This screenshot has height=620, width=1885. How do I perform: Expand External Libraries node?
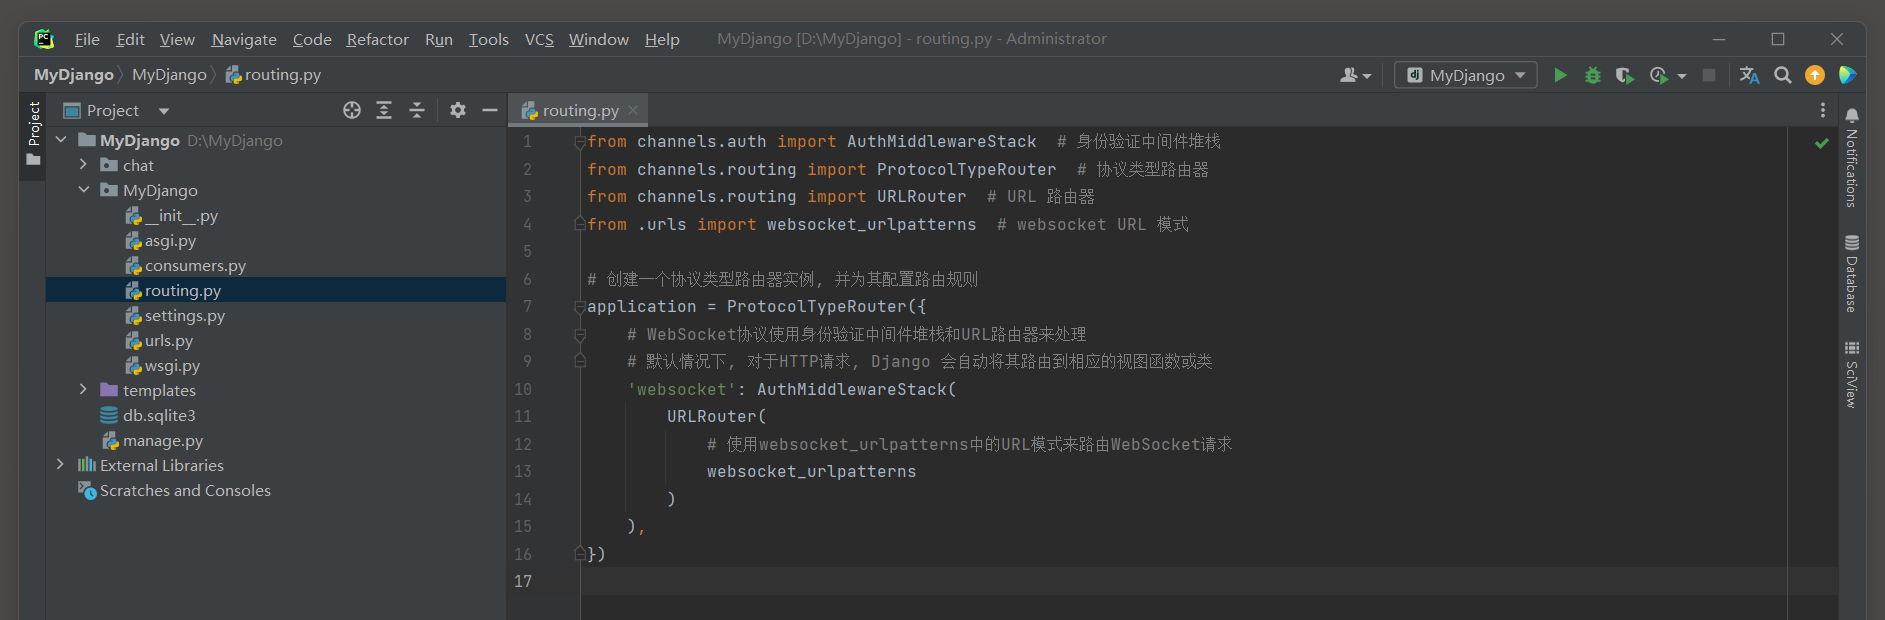(61, 465)
